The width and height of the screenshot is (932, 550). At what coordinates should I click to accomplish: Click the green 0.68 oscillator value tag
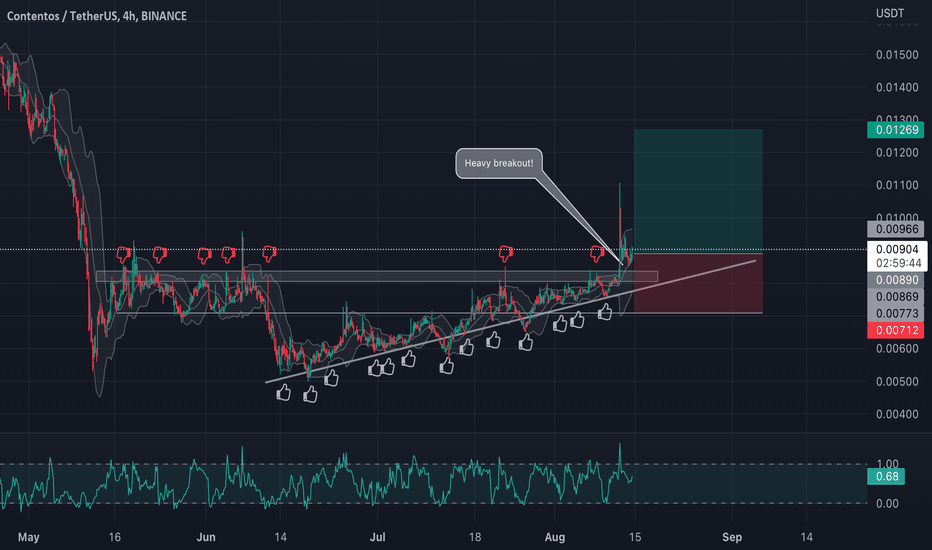pyautogui.click(x=886, y=476)
